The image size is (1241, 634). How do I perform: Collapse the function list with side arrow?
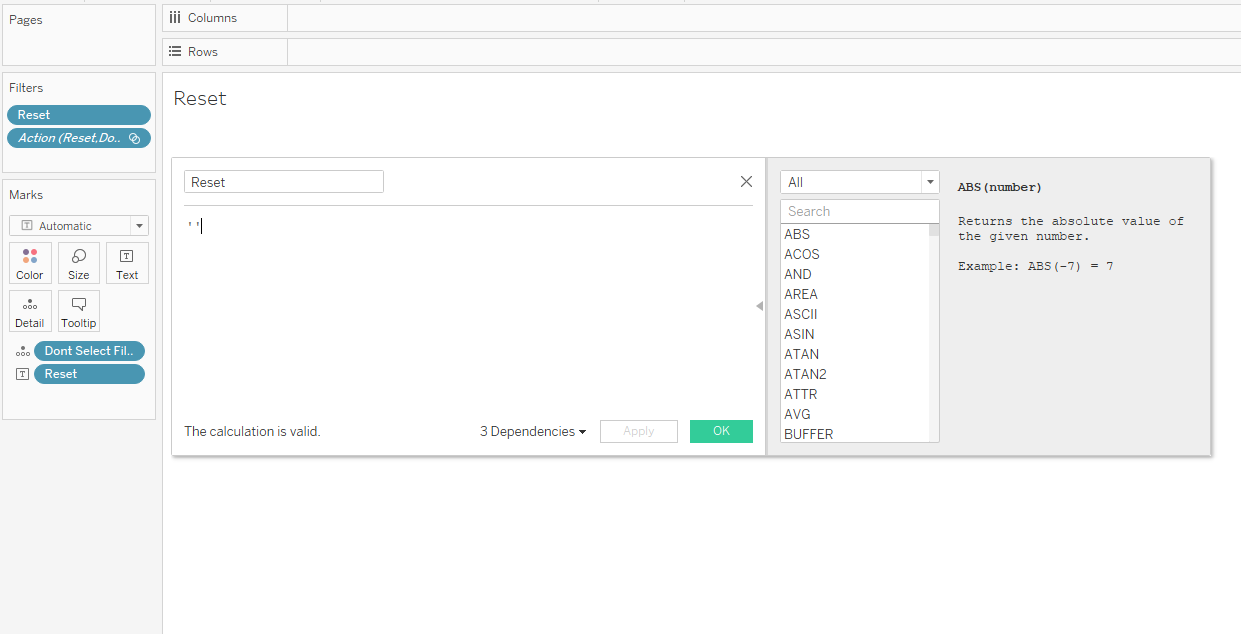click(759, 306)
